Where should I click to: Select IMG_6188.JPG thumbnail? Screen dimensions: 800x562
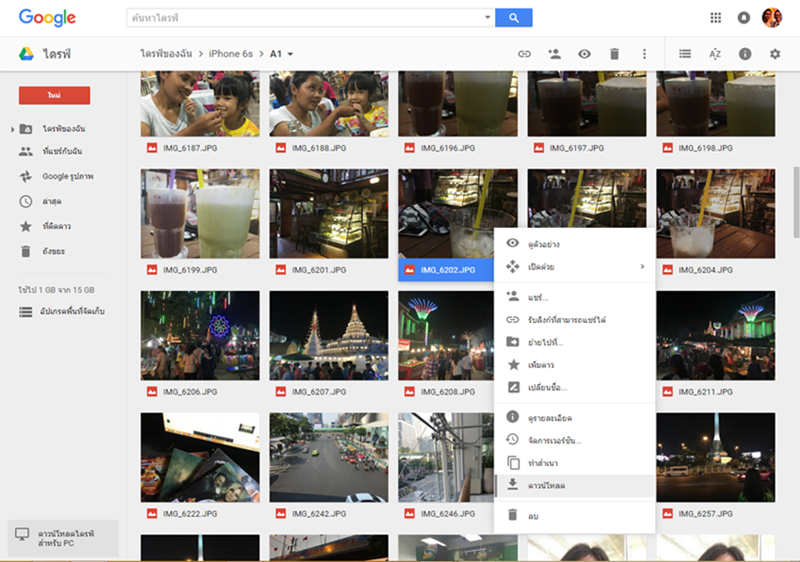(329, 104)
